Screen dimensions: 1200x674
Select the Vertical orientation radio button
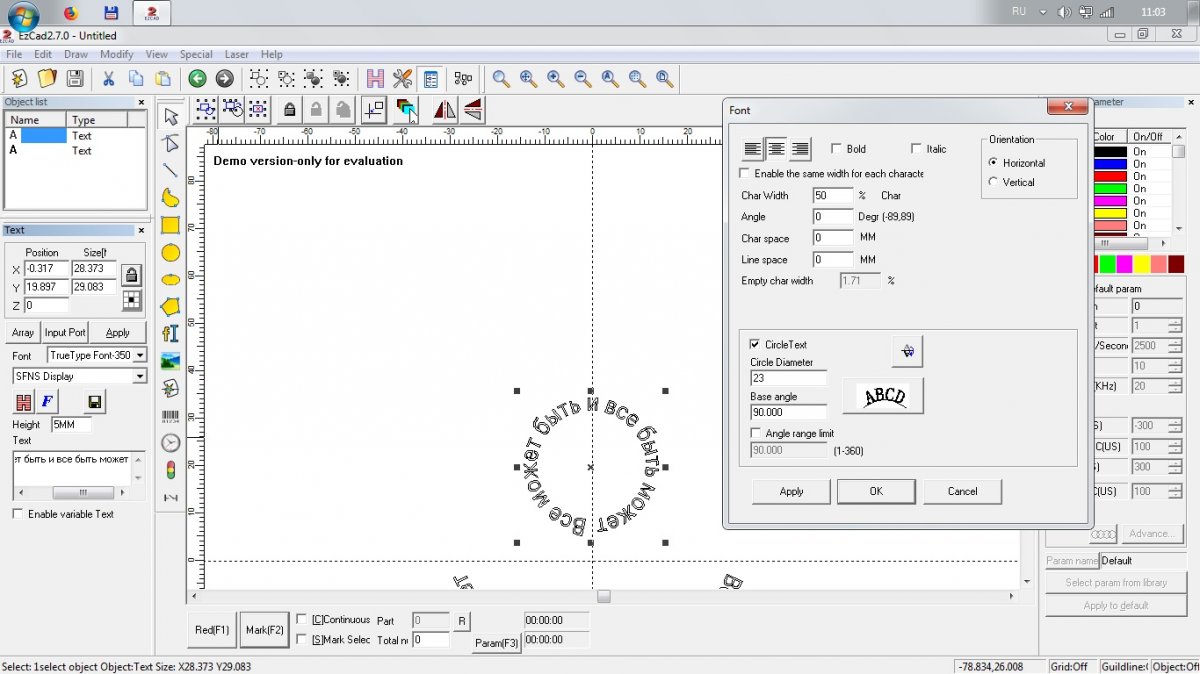click(993, 182)
